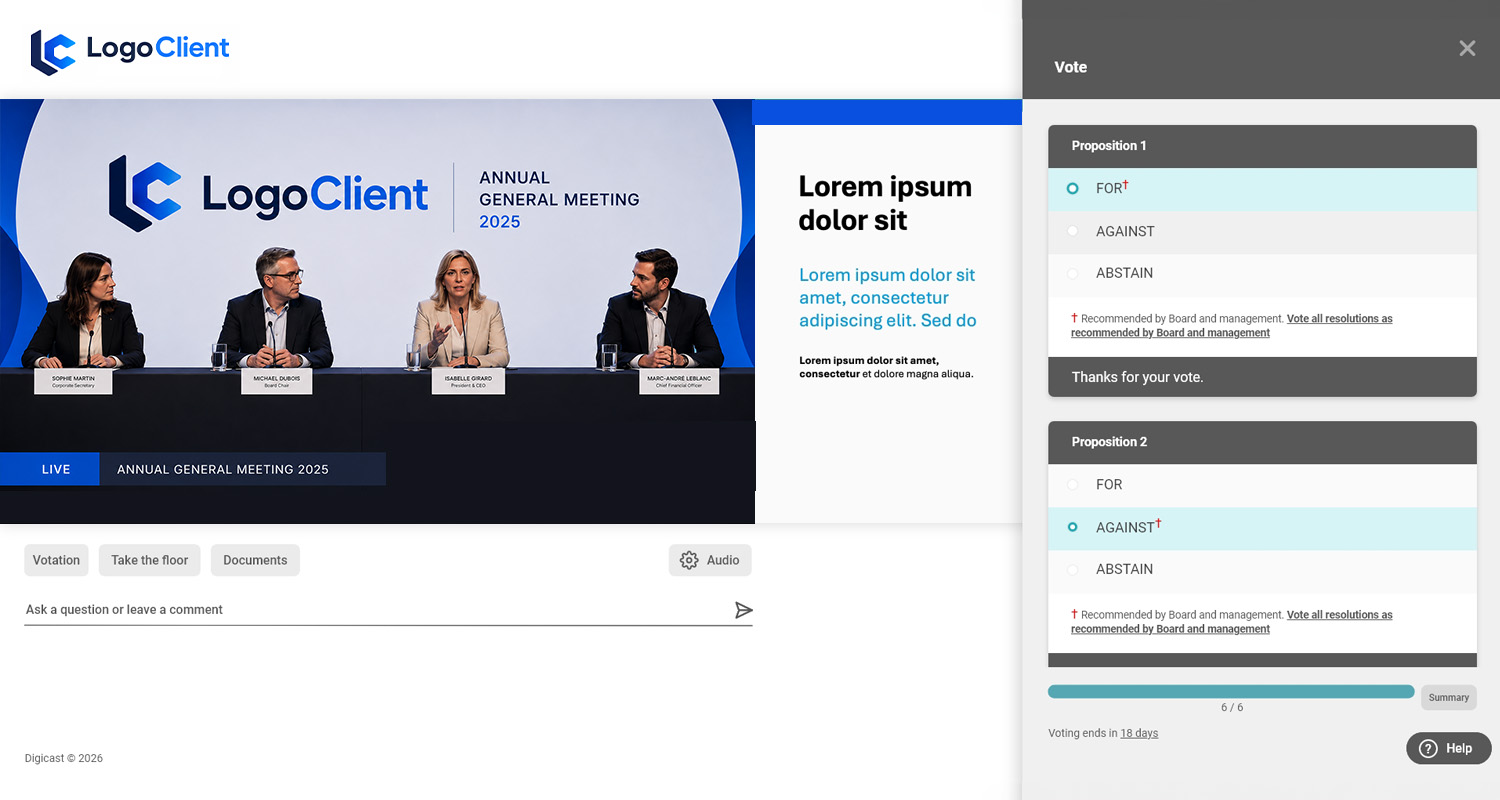
Task: Click the Proposition 1 recommended-vote link
Action: coord(1232,326)
